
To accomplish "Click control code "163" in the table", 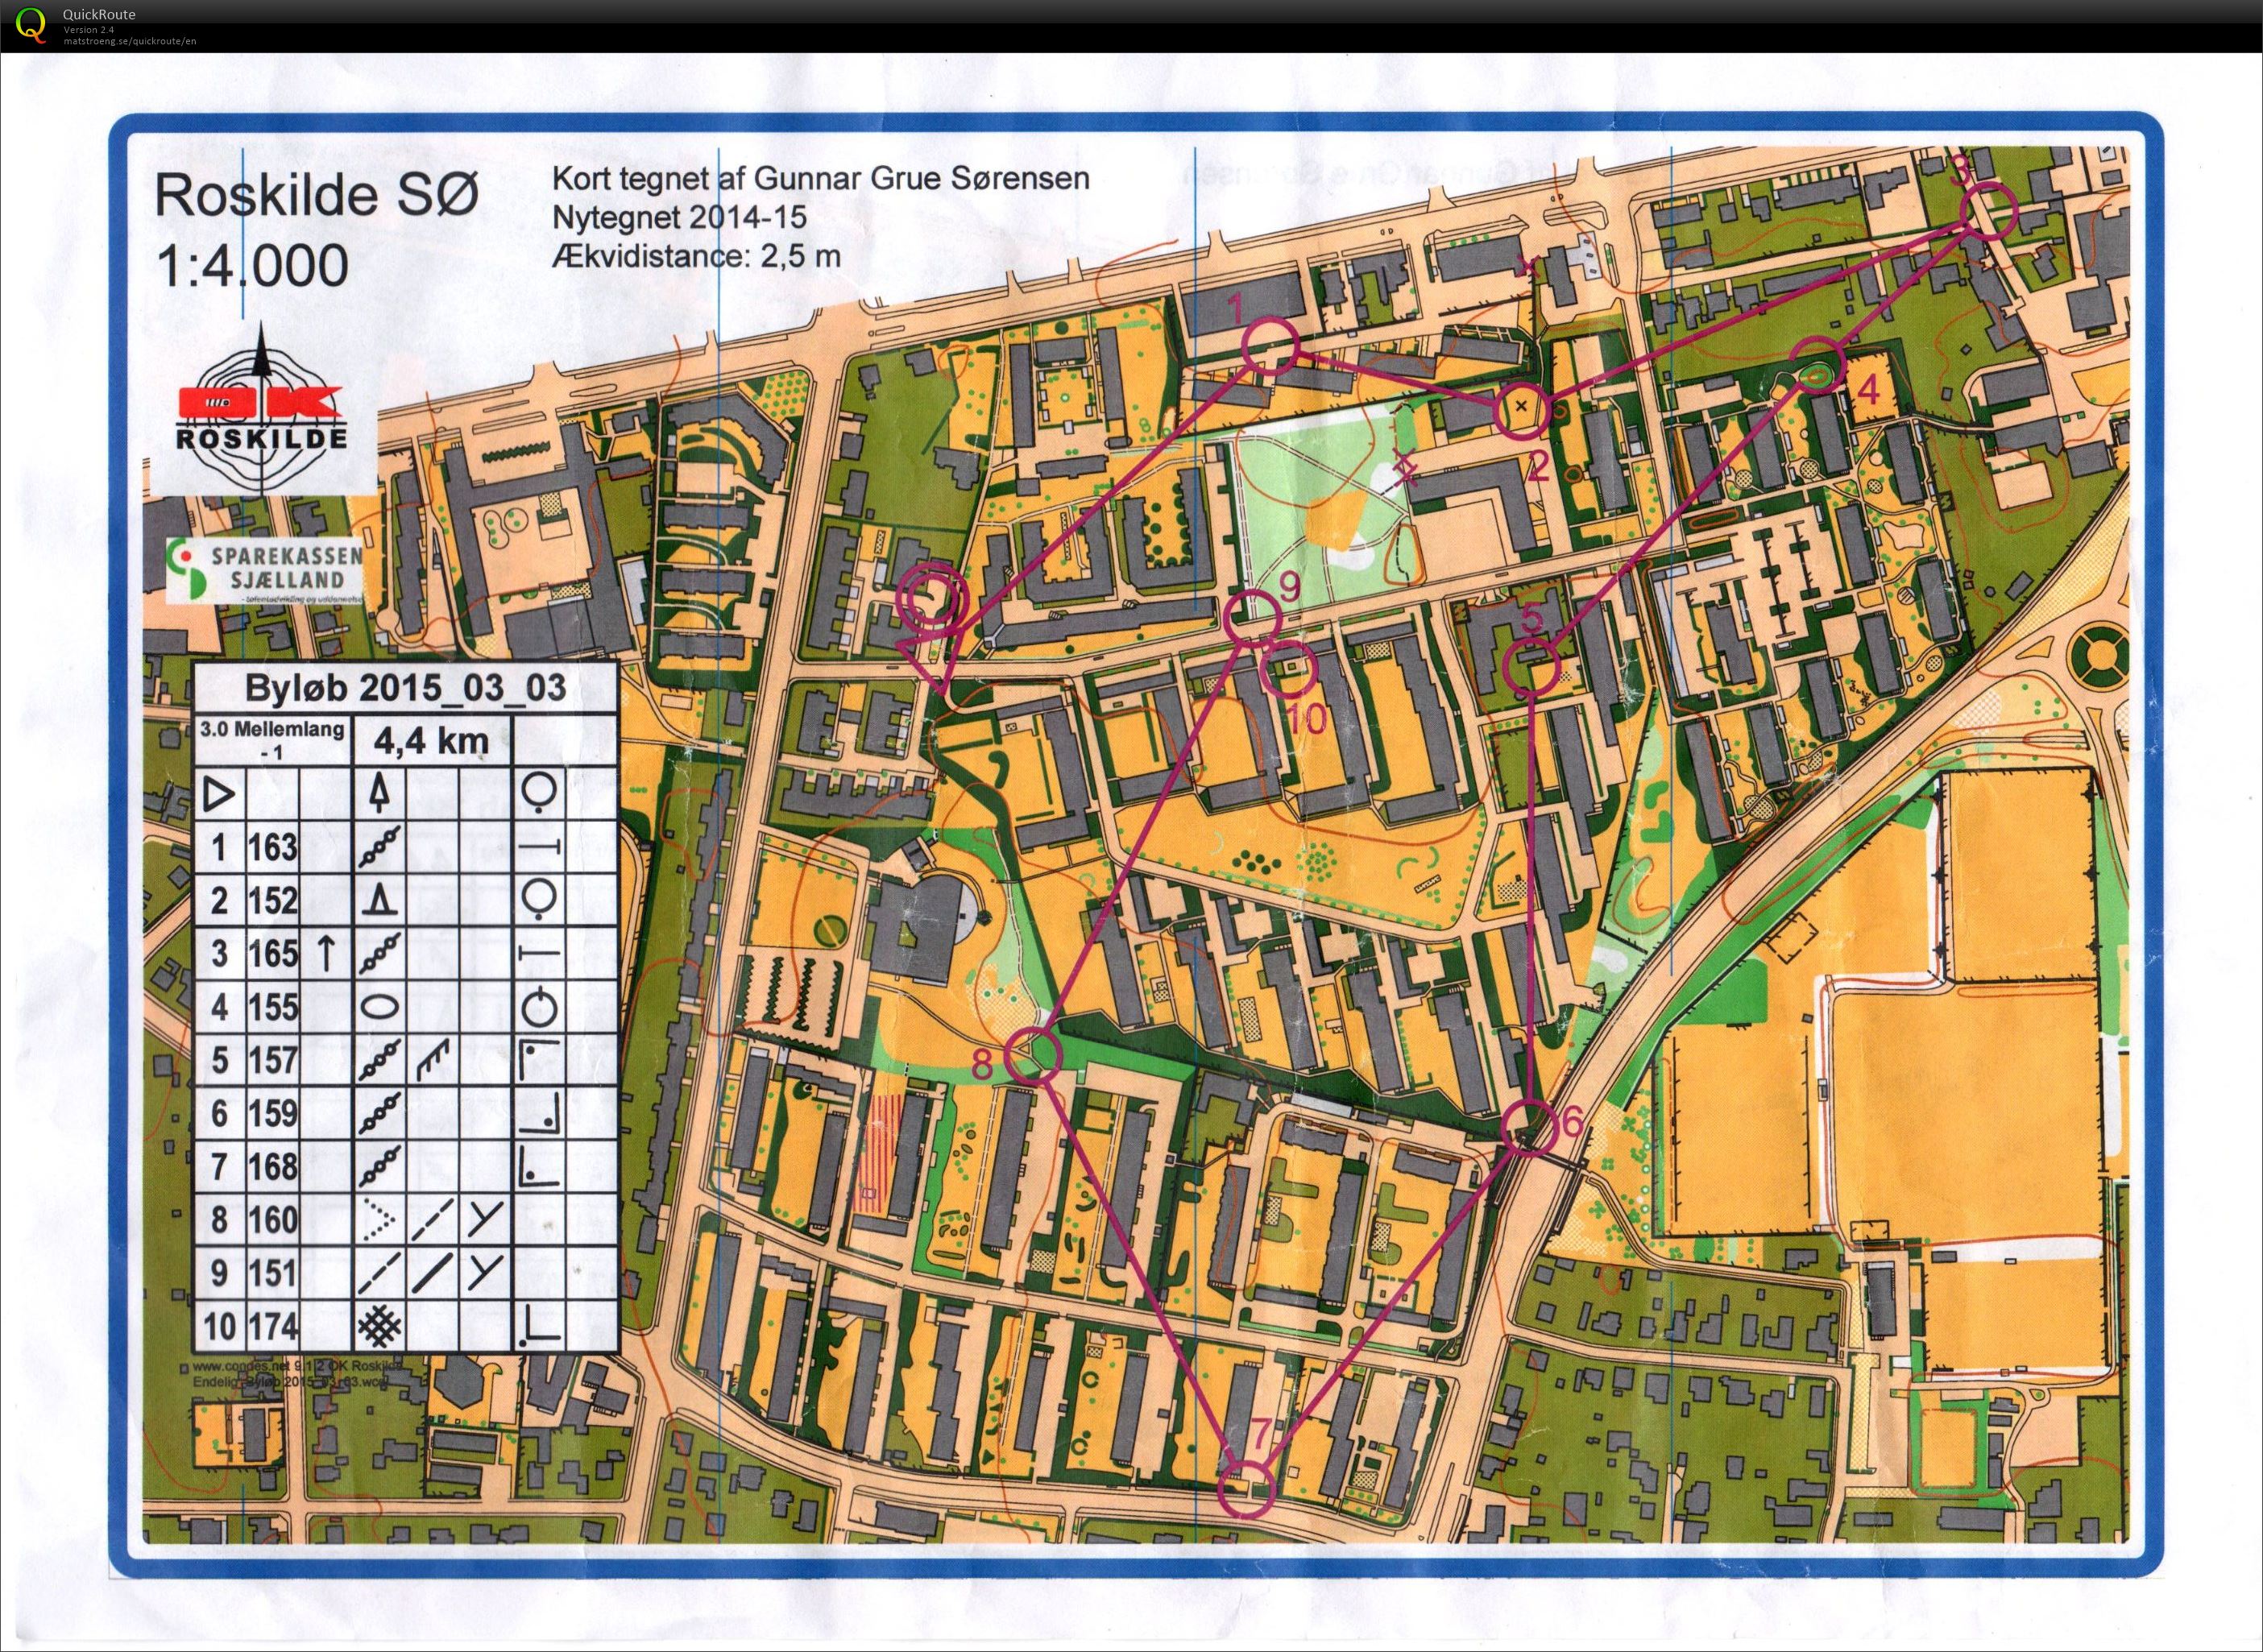I will (273, 848).
